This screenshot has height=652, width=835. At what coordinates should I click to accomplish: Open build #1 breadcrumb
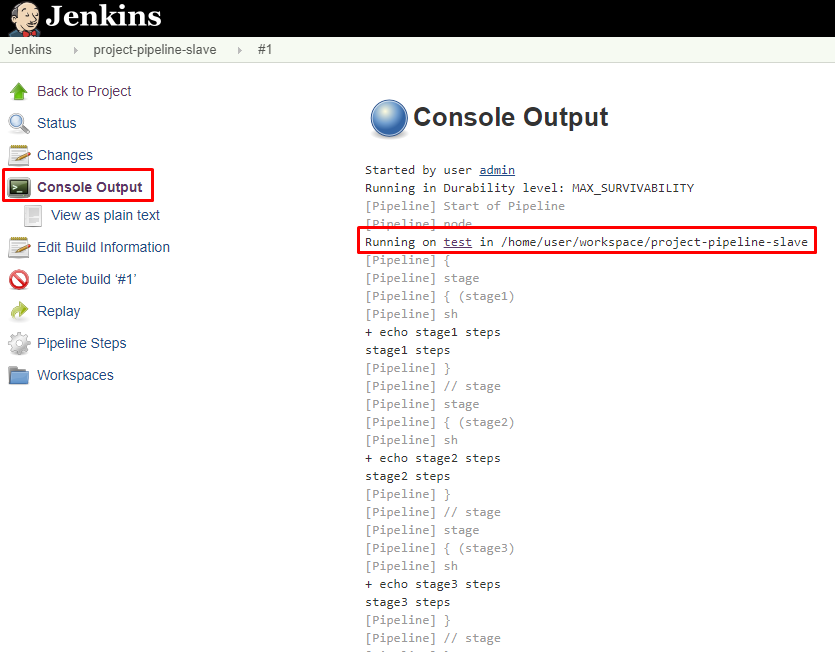point(265,50)
